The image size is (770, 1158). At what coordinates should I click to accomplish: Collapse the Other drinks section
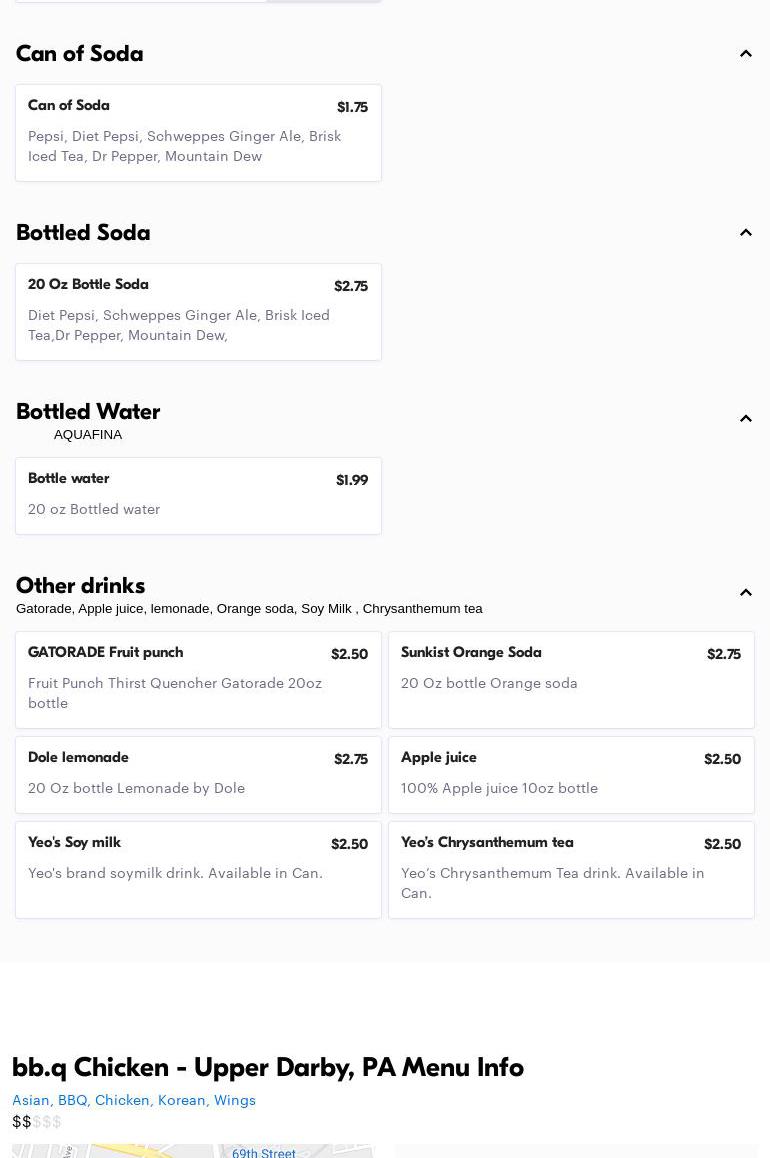745,593
